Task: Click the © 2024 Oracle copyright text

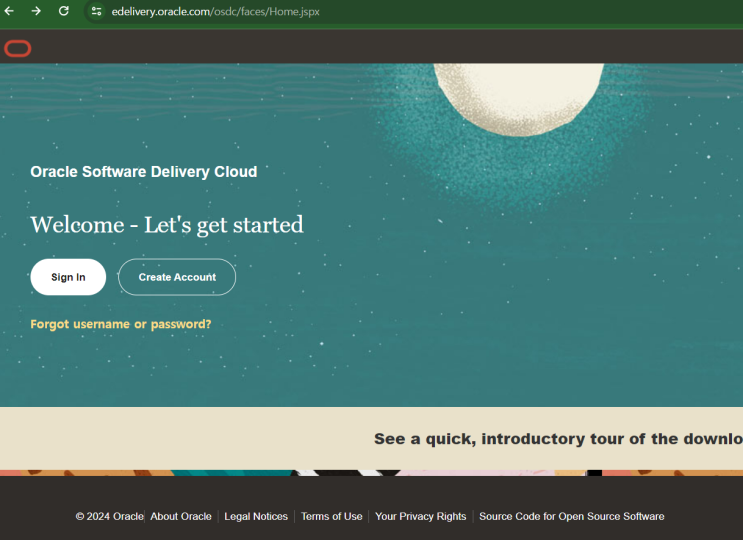Action: [109, 516]
